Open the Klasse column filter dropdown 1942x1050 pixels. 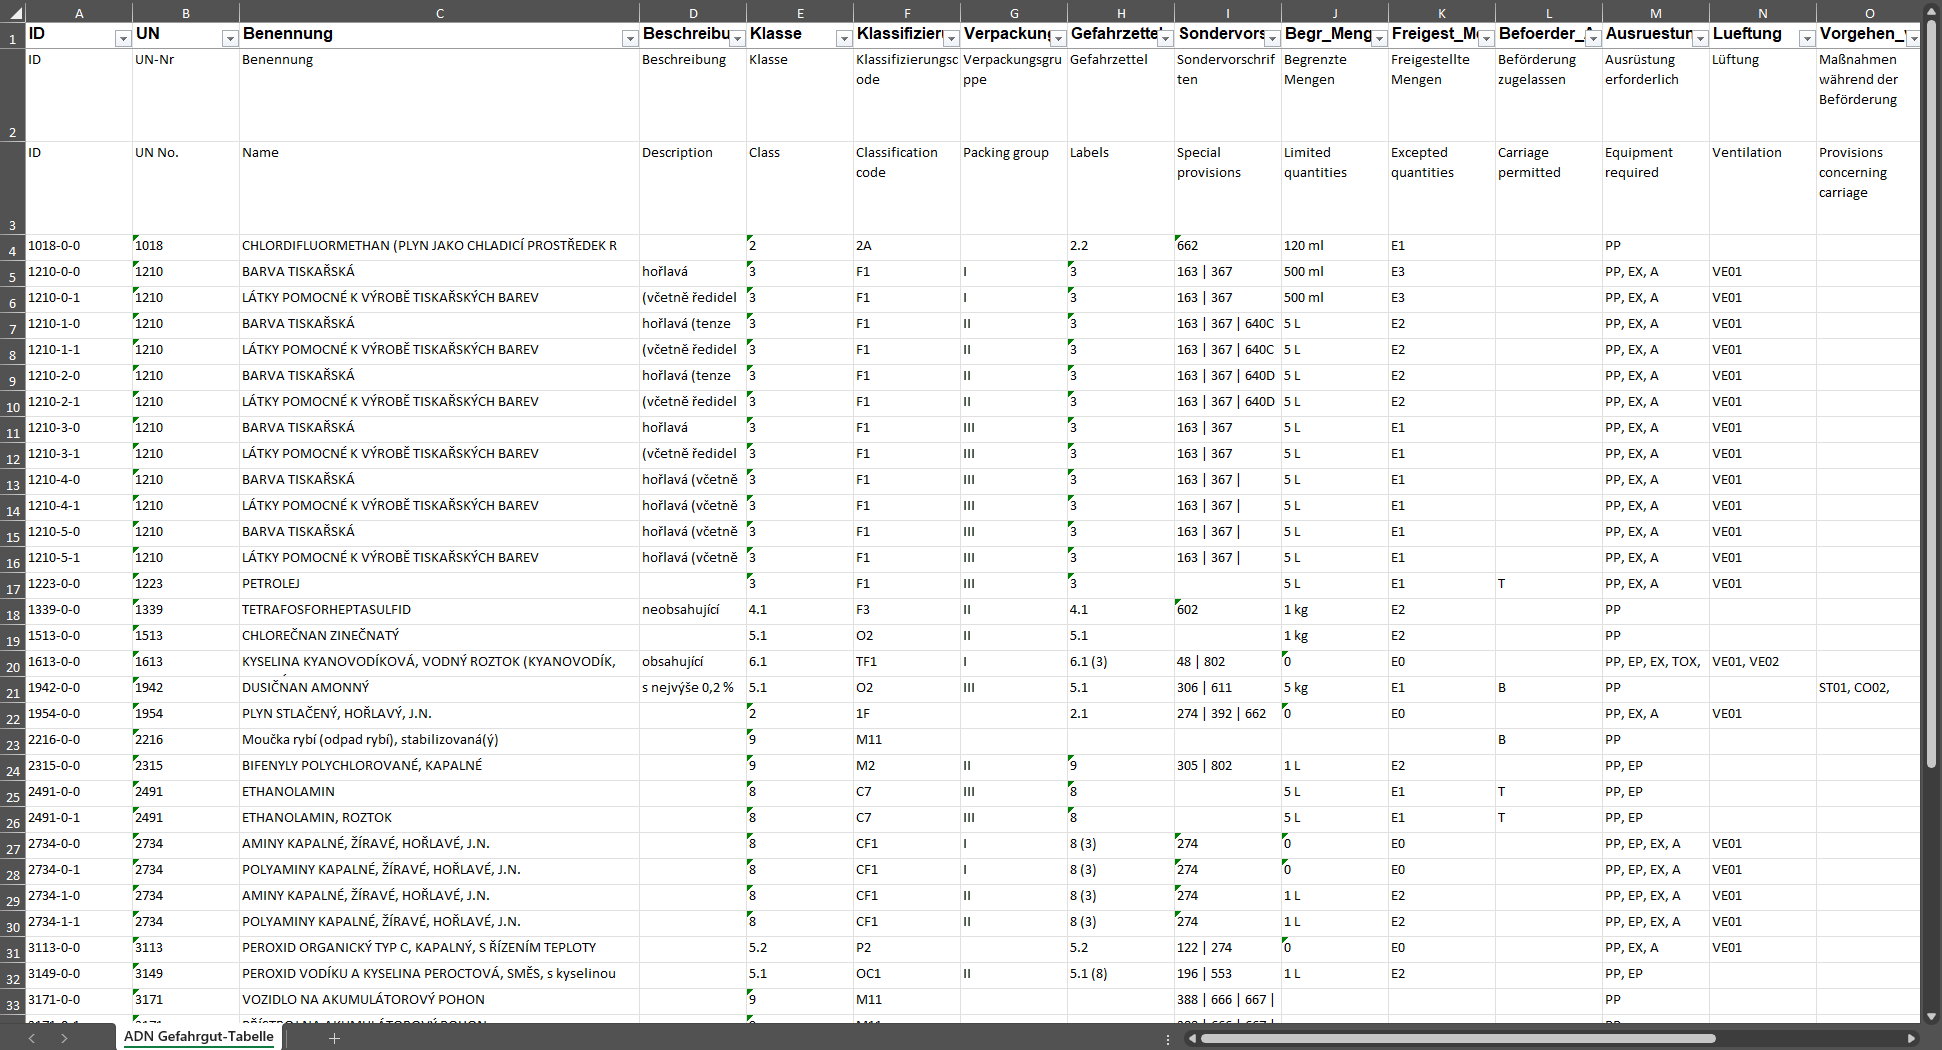click(843, 38)
